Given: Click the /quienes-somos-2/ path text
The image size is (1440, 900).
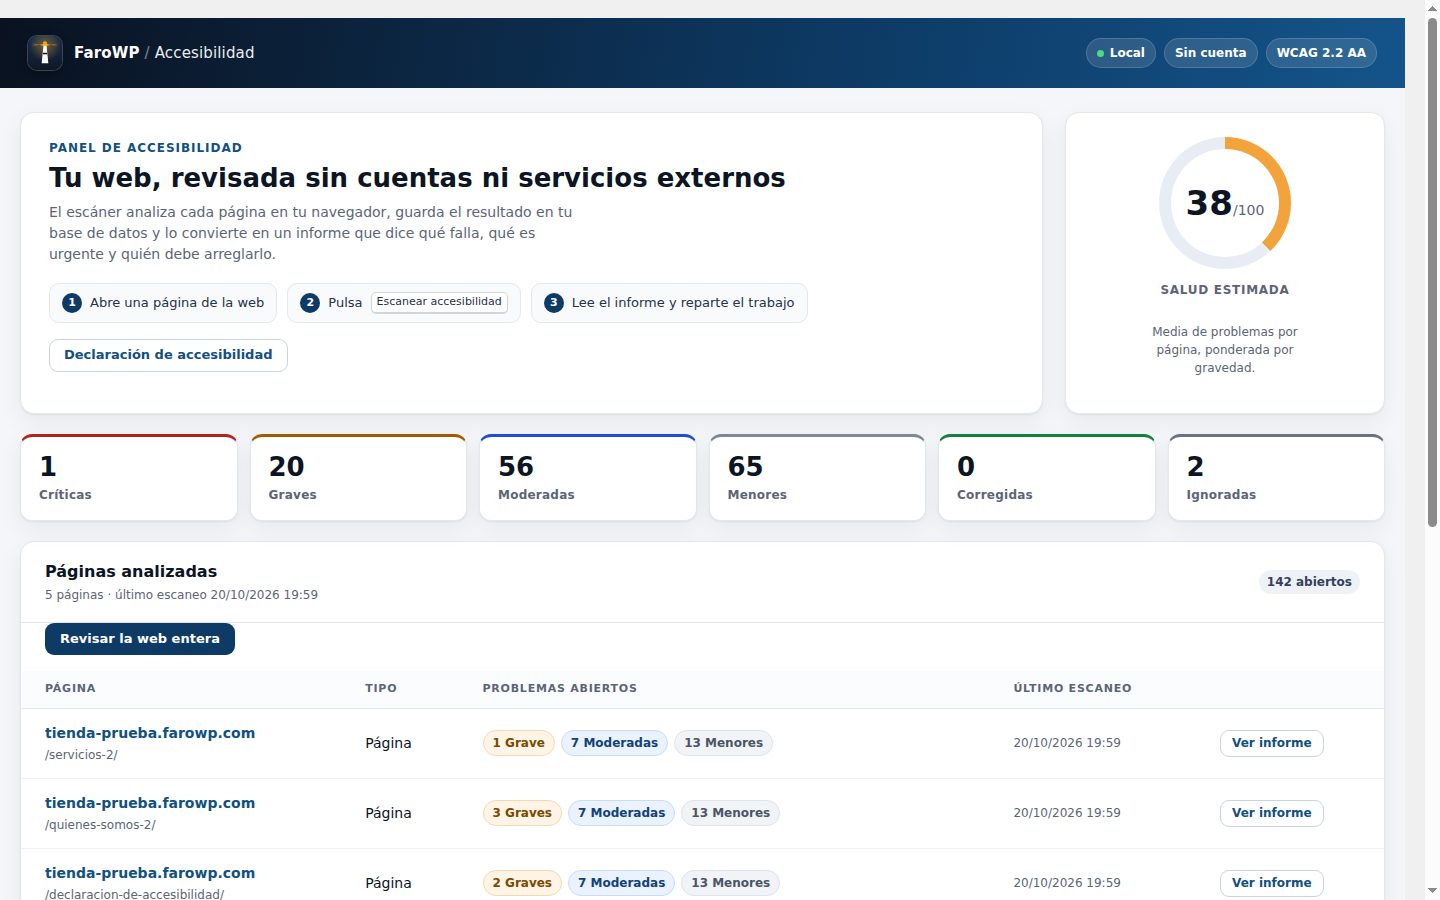Looking at the screenshot, I should 100,825.
